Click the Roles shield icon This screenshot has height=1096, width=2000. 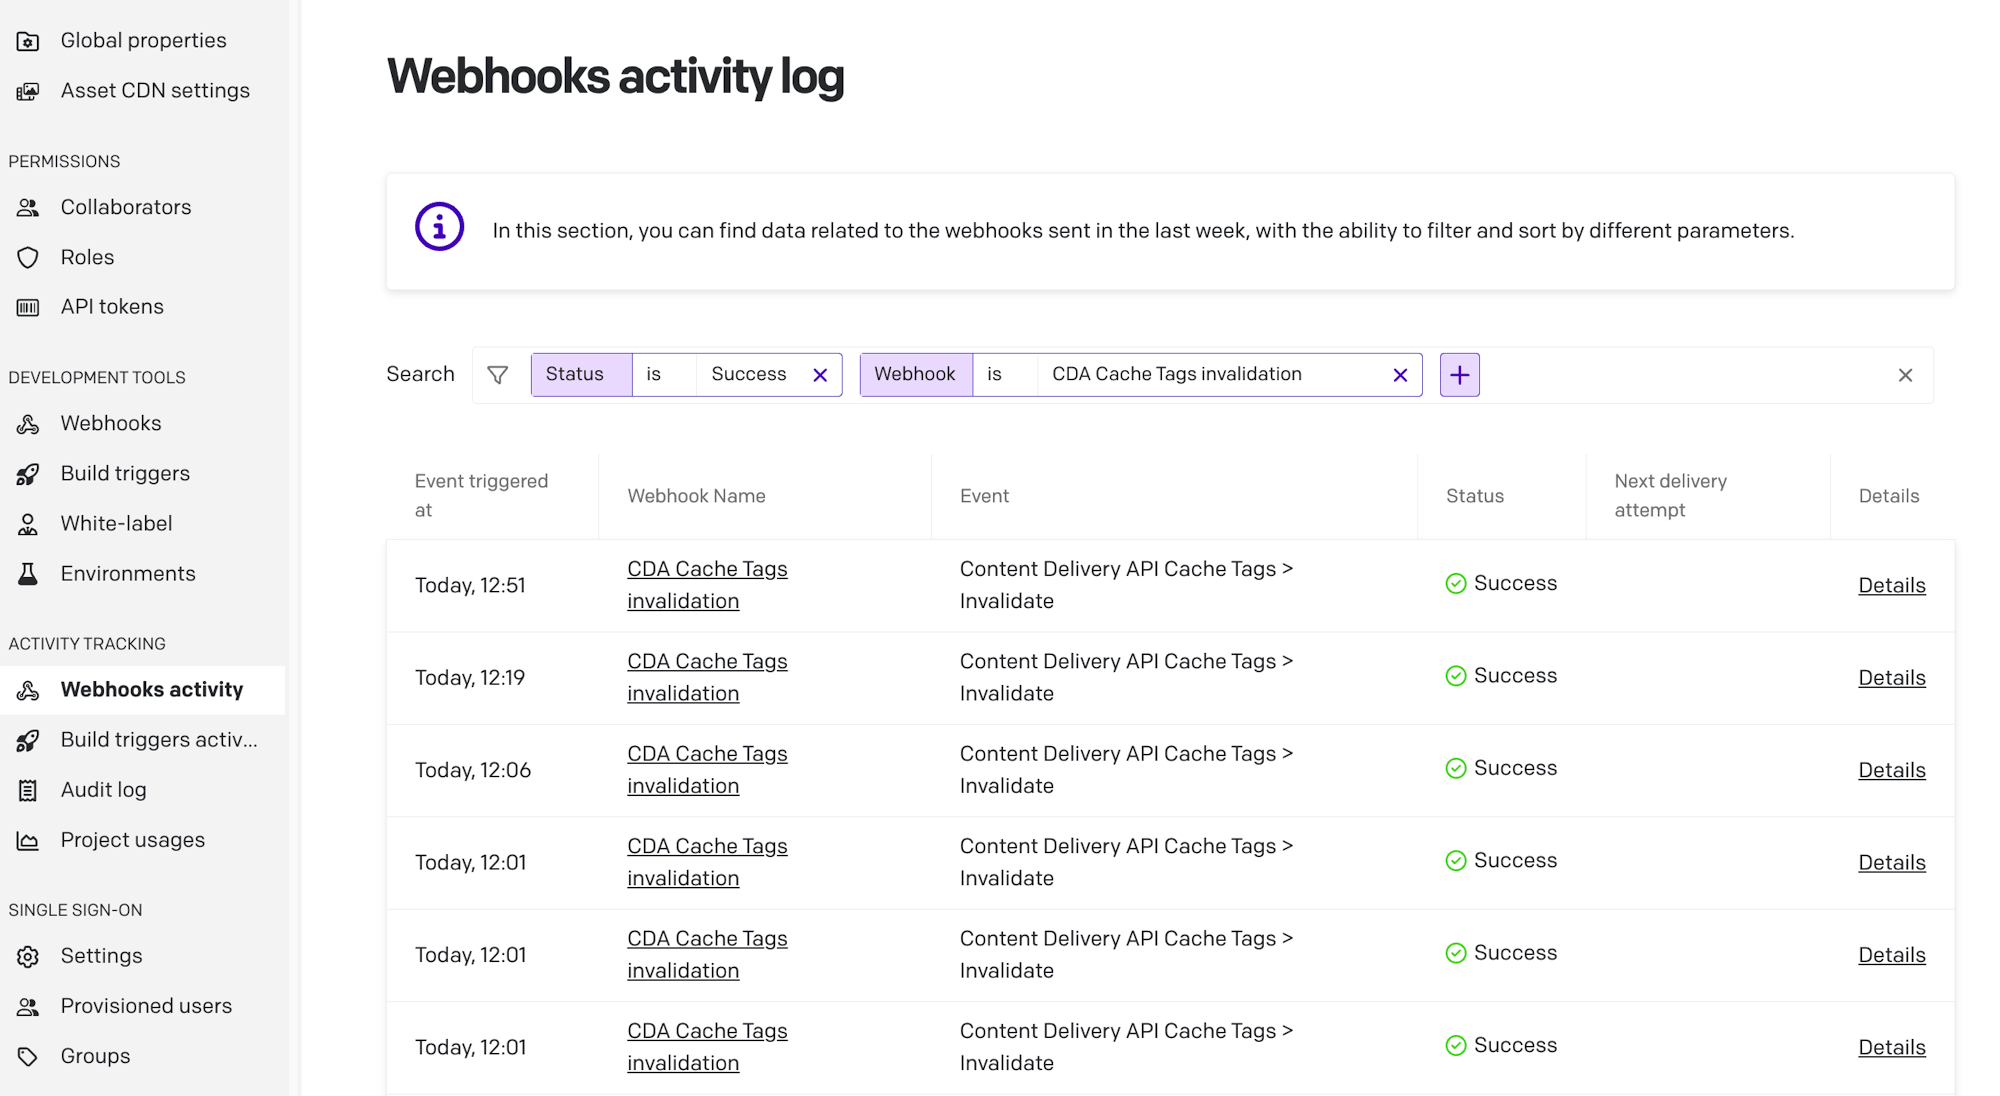(x=28, y=257)
